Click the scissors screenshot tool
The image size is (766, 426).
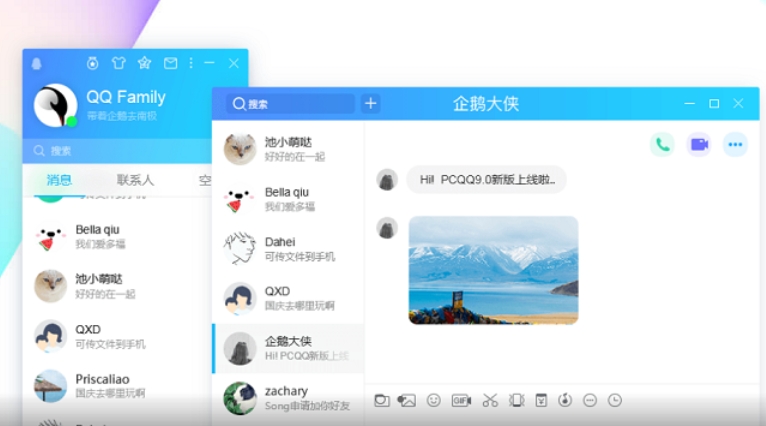click(x=490, y=401)
